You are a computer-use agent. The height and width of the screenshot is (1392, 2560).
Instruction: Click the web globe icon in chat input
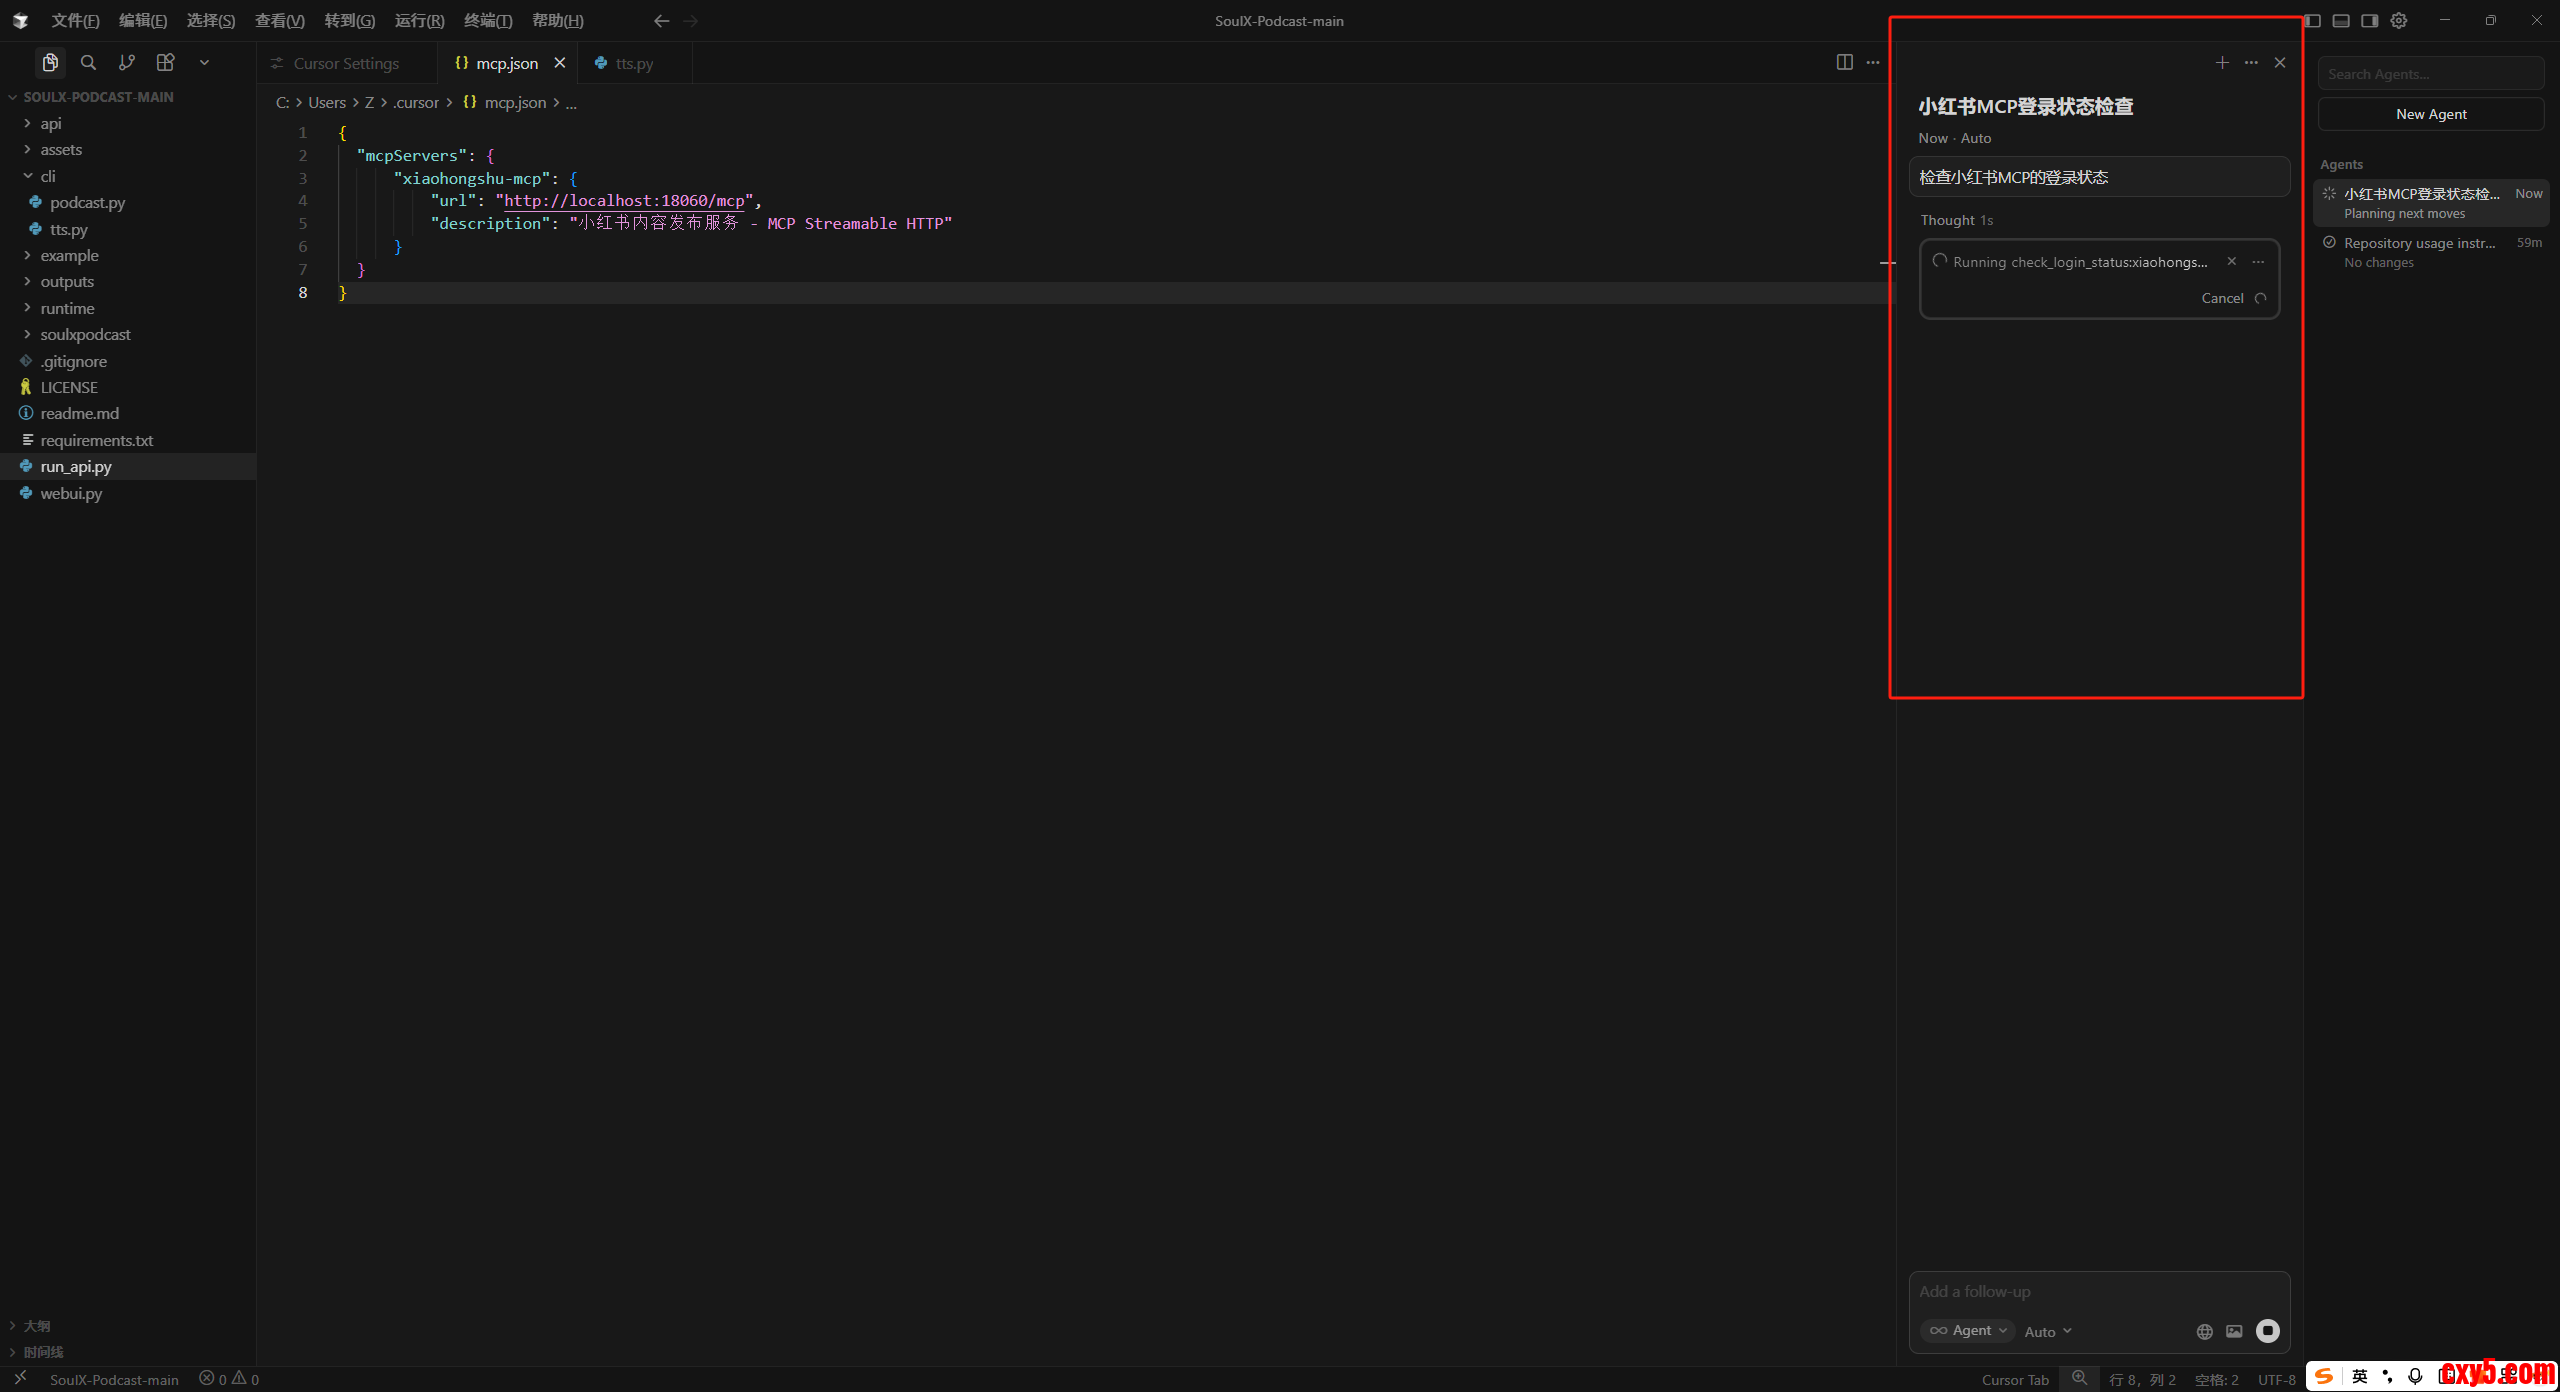tap(2204, 1331)
